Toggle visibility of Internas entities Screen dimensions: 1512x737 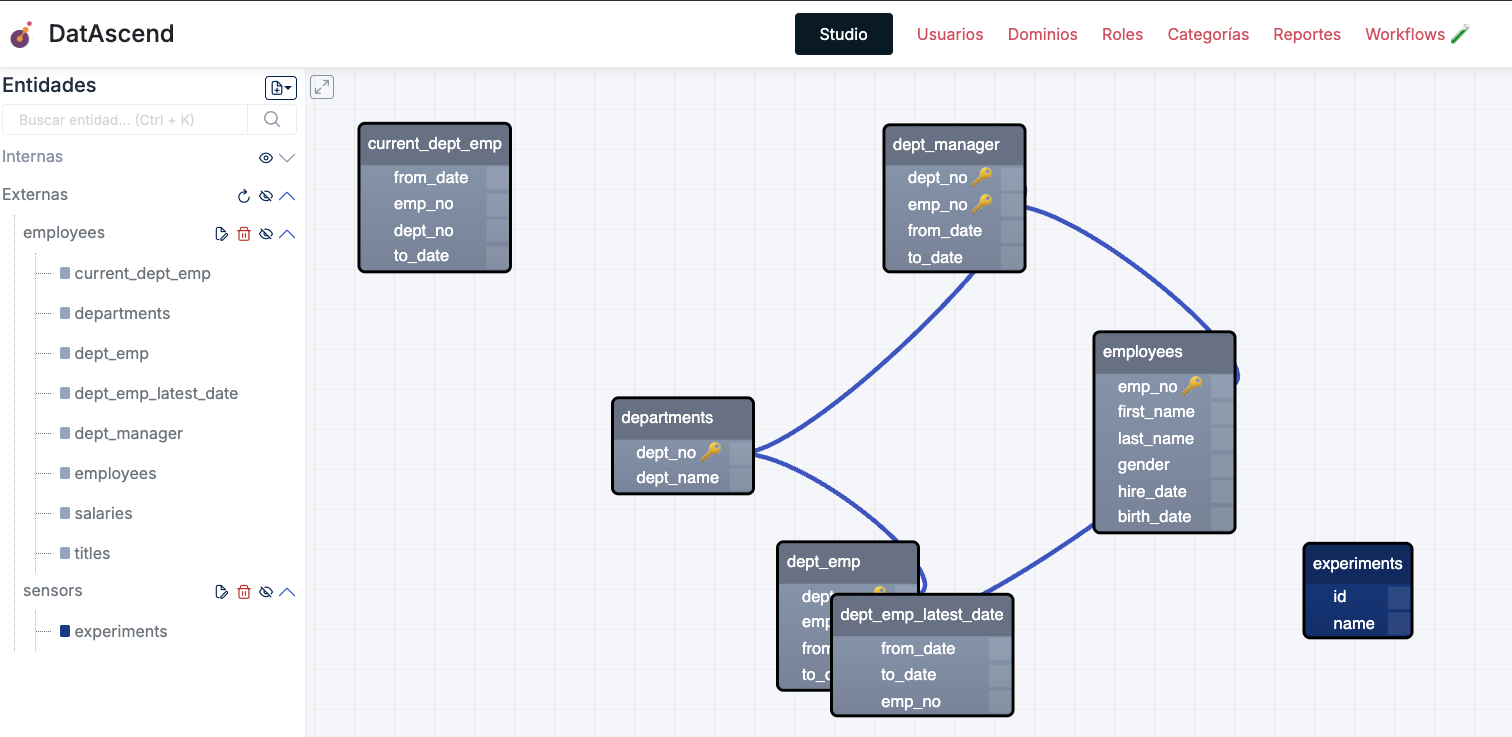click(x=266, y=158)
